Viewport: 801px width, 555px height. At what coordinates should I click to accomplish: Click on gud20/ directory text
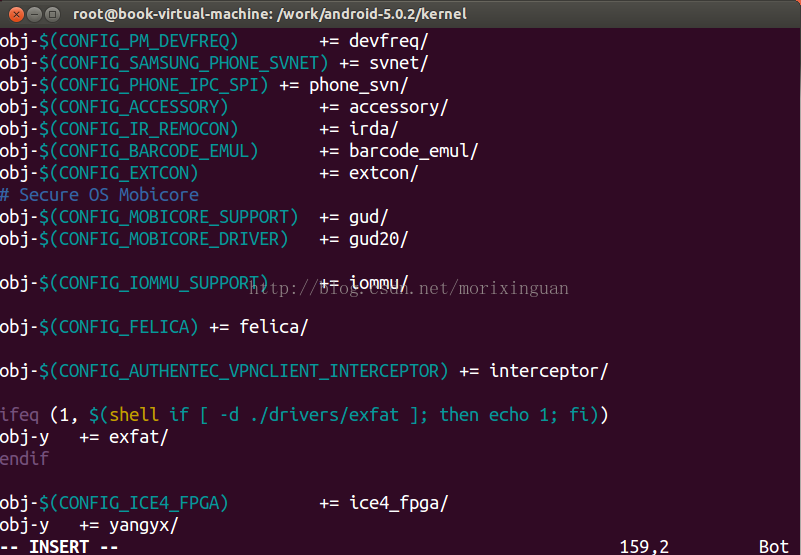point(379,239)
